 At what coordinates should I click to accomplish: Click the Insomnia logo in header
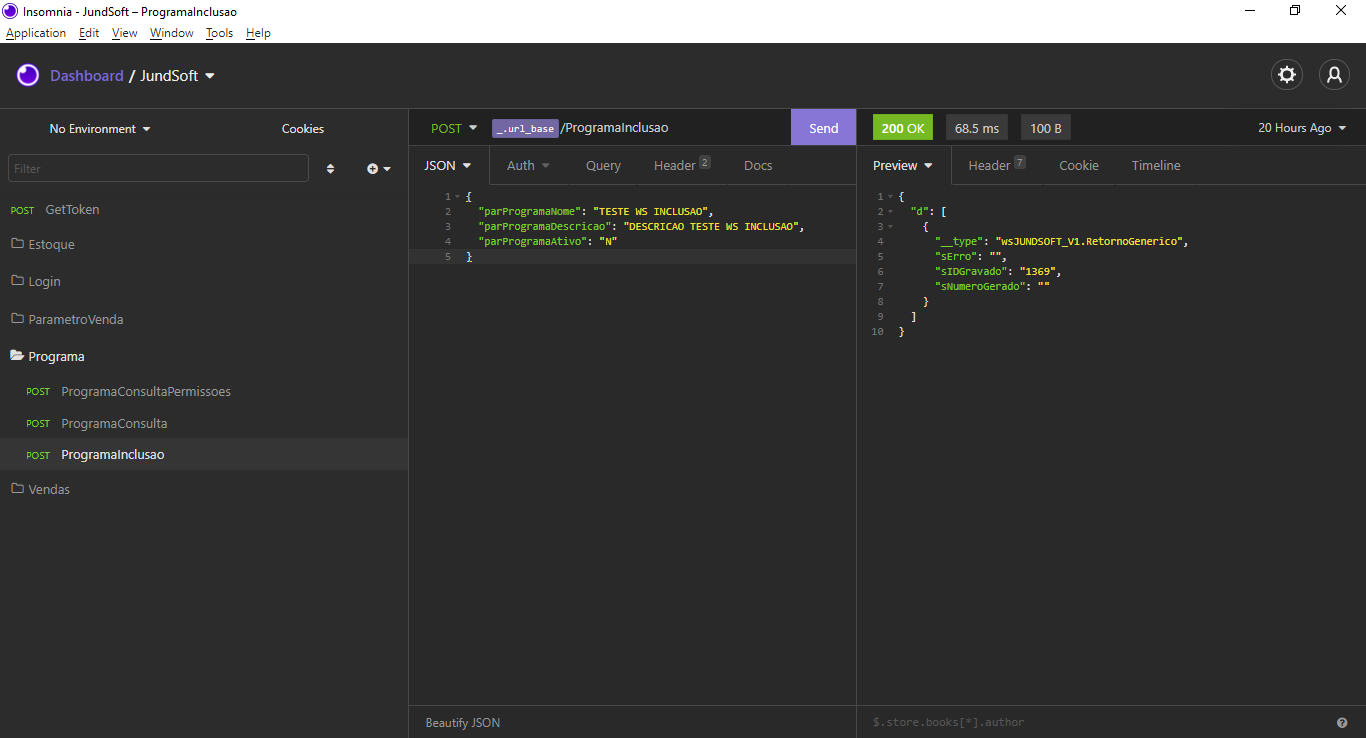28,75
